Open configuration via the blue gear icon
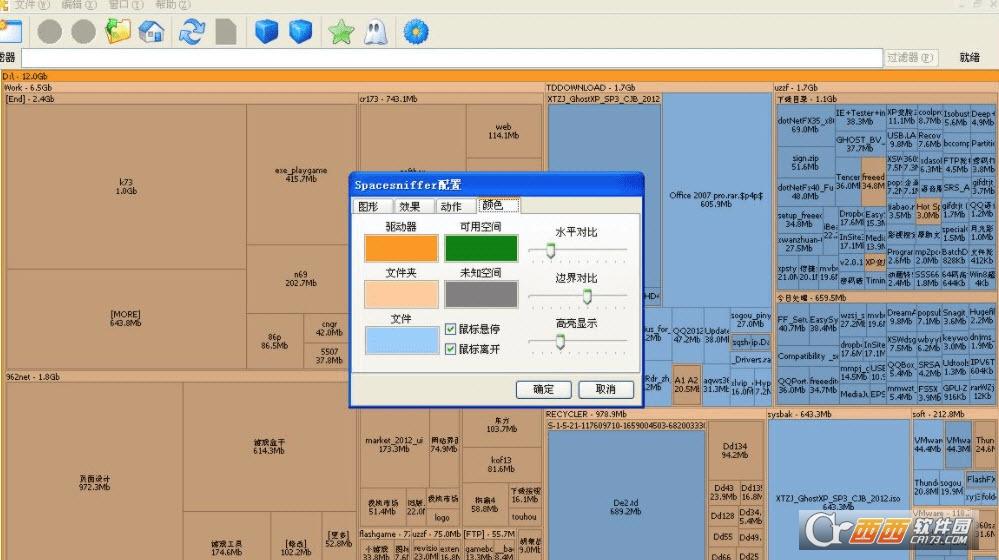The width and height of the screenshot is (999, 560). [416, 31]
